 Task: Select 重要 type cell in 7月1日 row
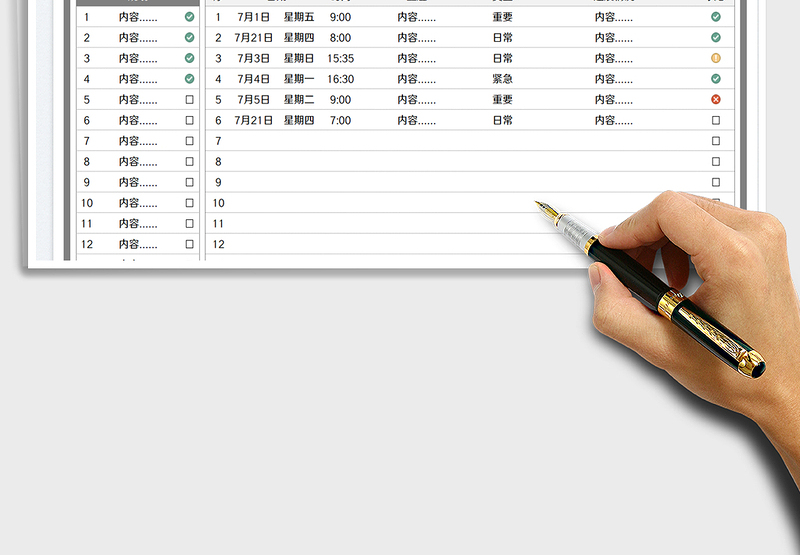pos(502,17)
